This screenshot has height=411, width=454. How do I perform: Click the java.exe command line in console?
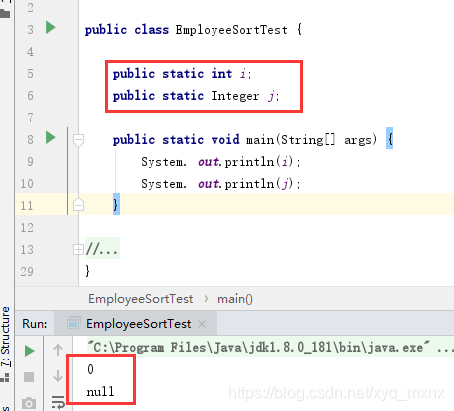click(x=271, y=347)
